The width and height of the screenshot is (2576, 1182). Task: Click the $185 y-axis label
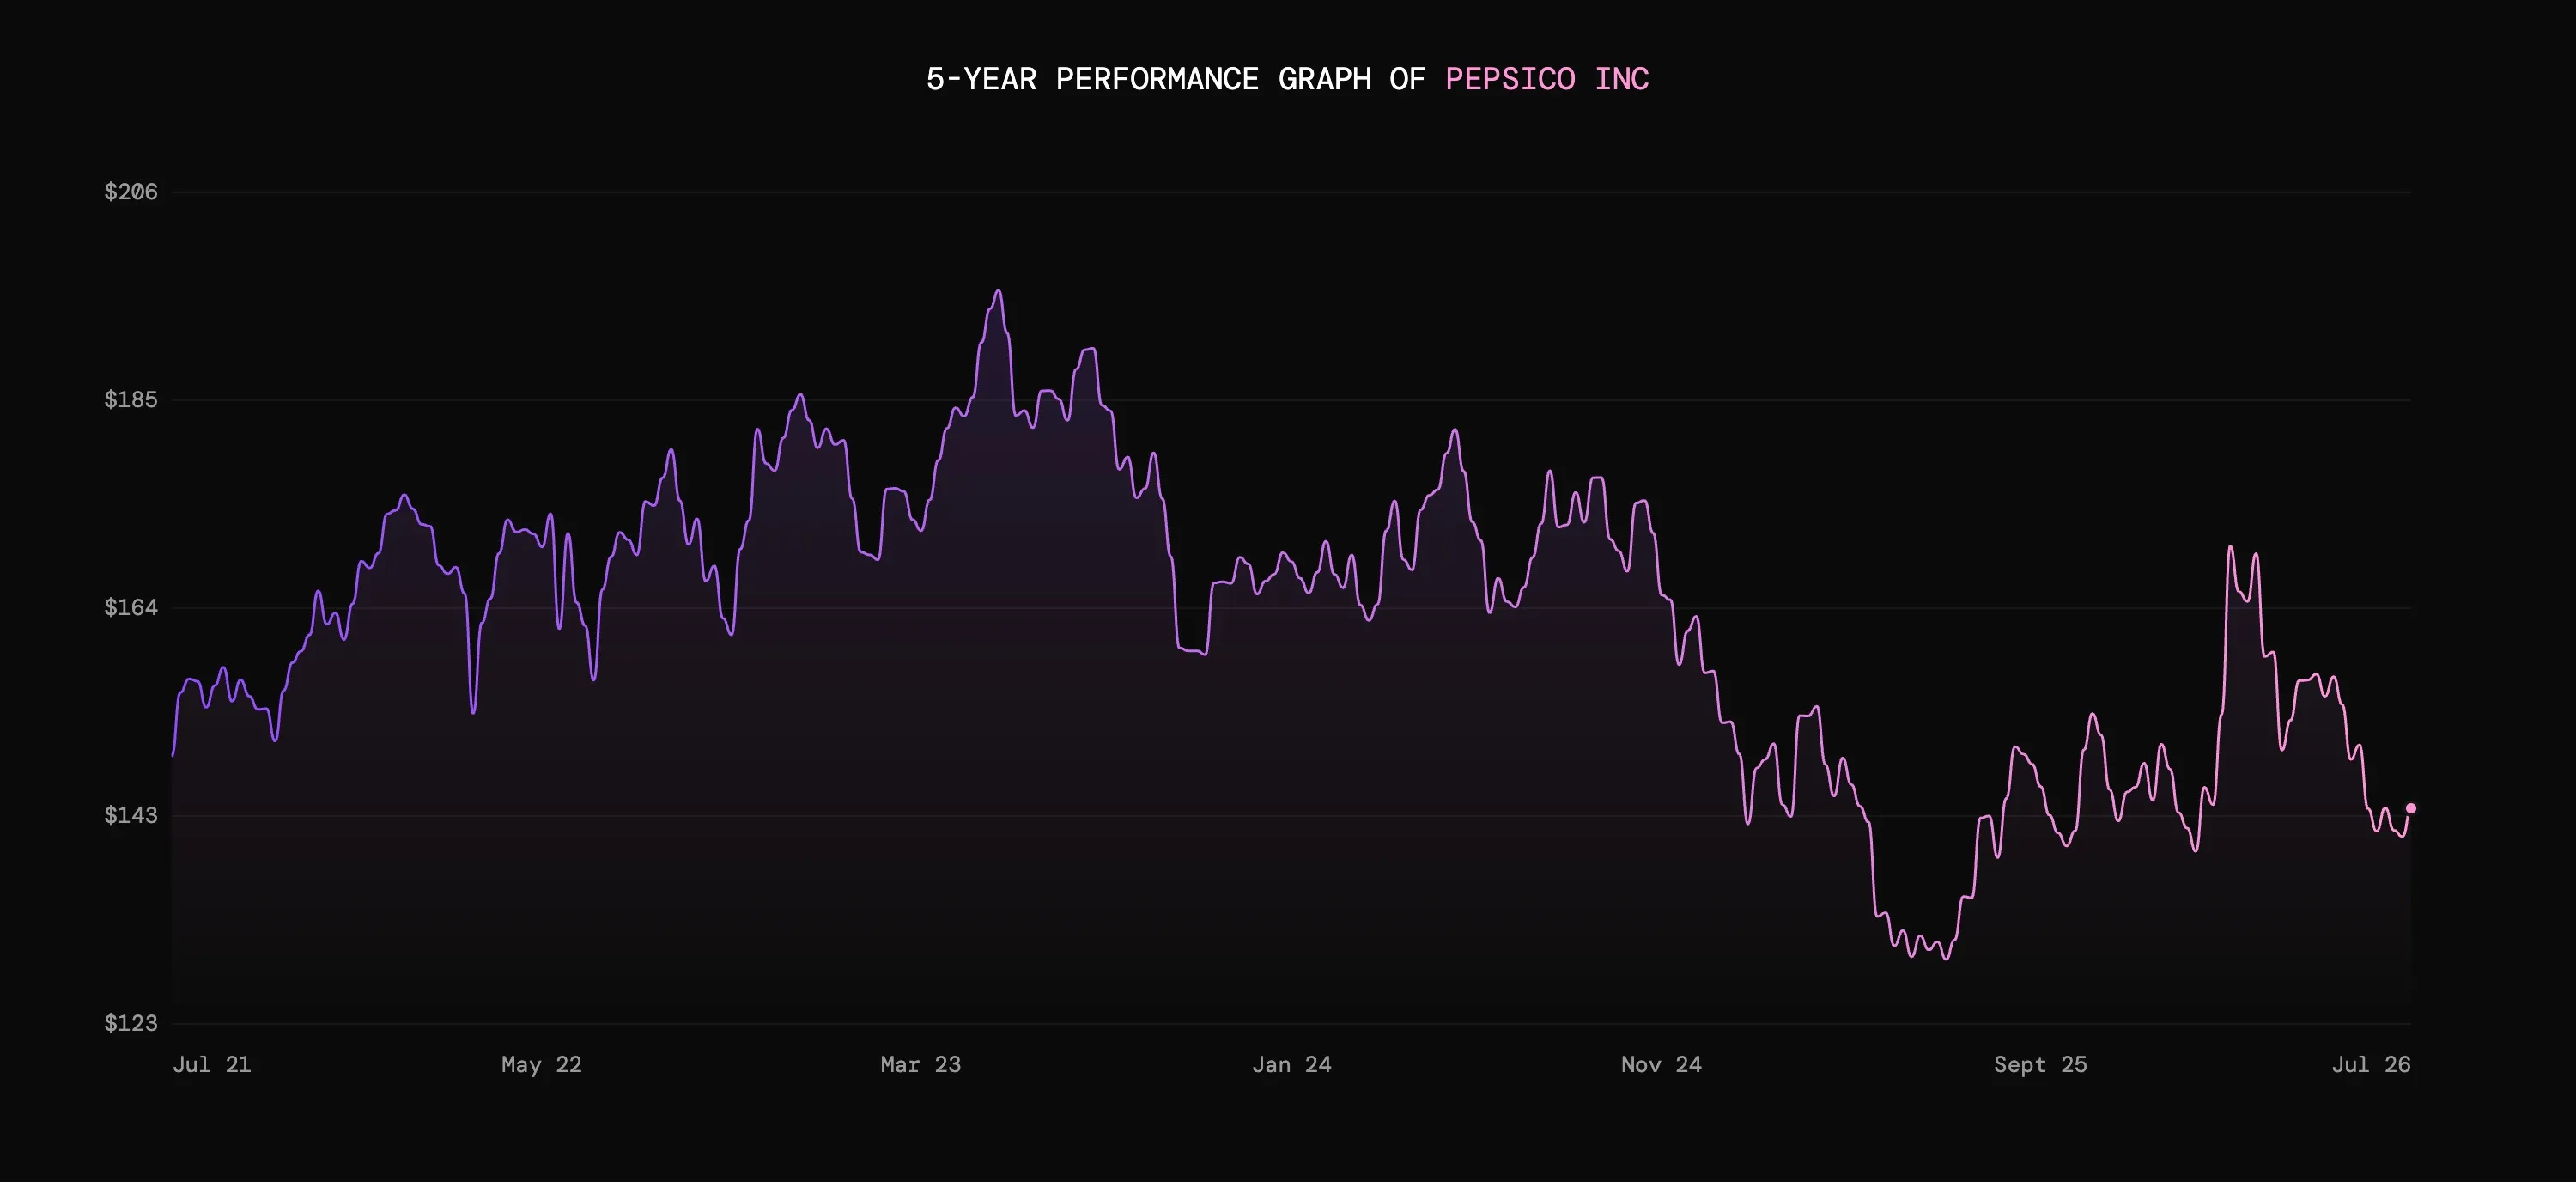tap(131, 400)
